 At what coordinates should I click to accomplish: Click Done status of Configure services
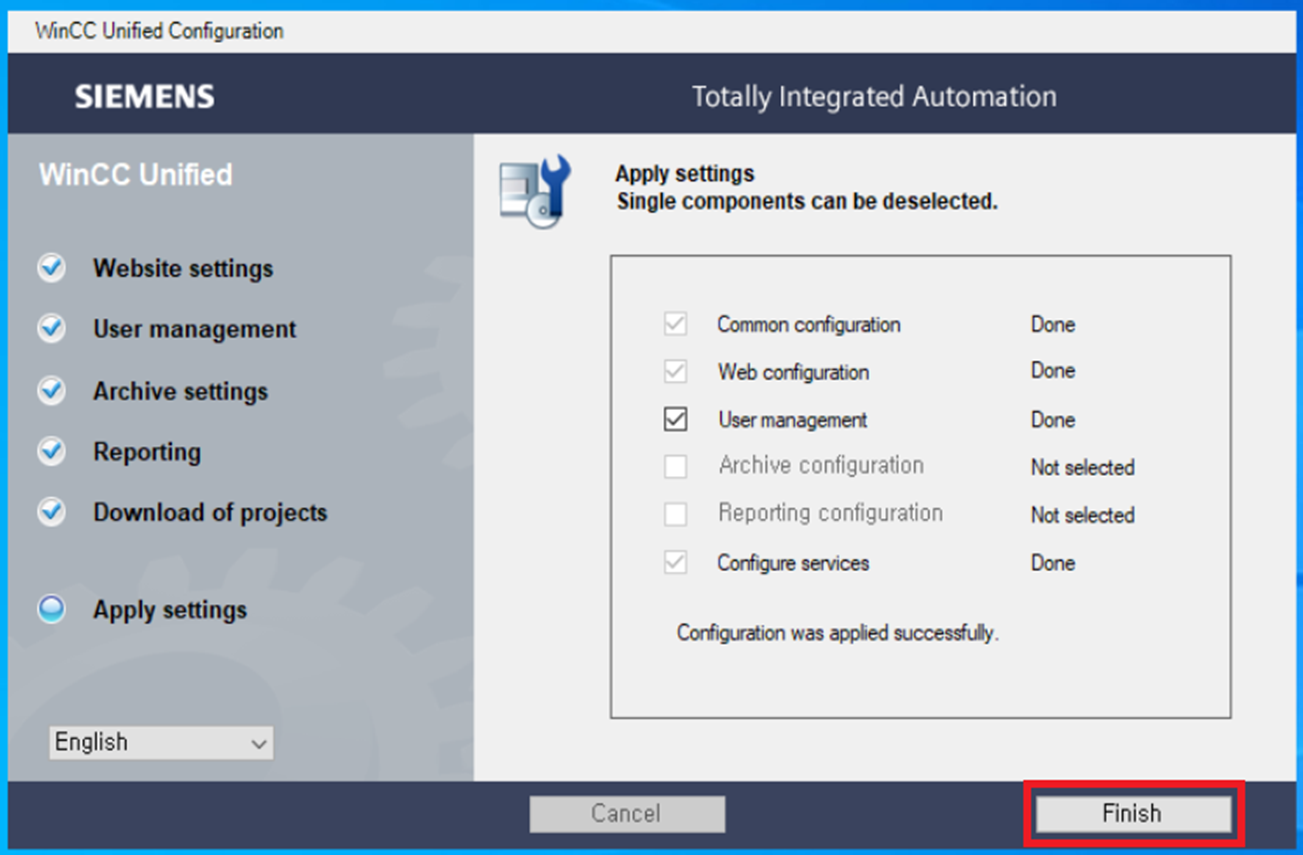coord(1053,563)
